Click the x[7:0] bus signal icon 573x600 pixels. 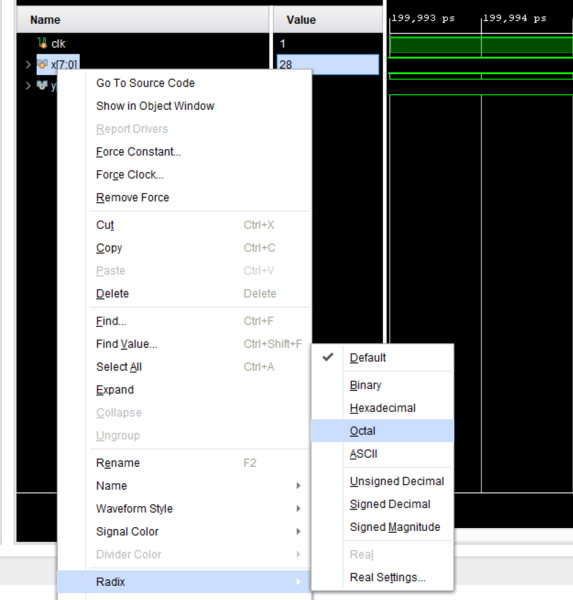coord(42,64)
